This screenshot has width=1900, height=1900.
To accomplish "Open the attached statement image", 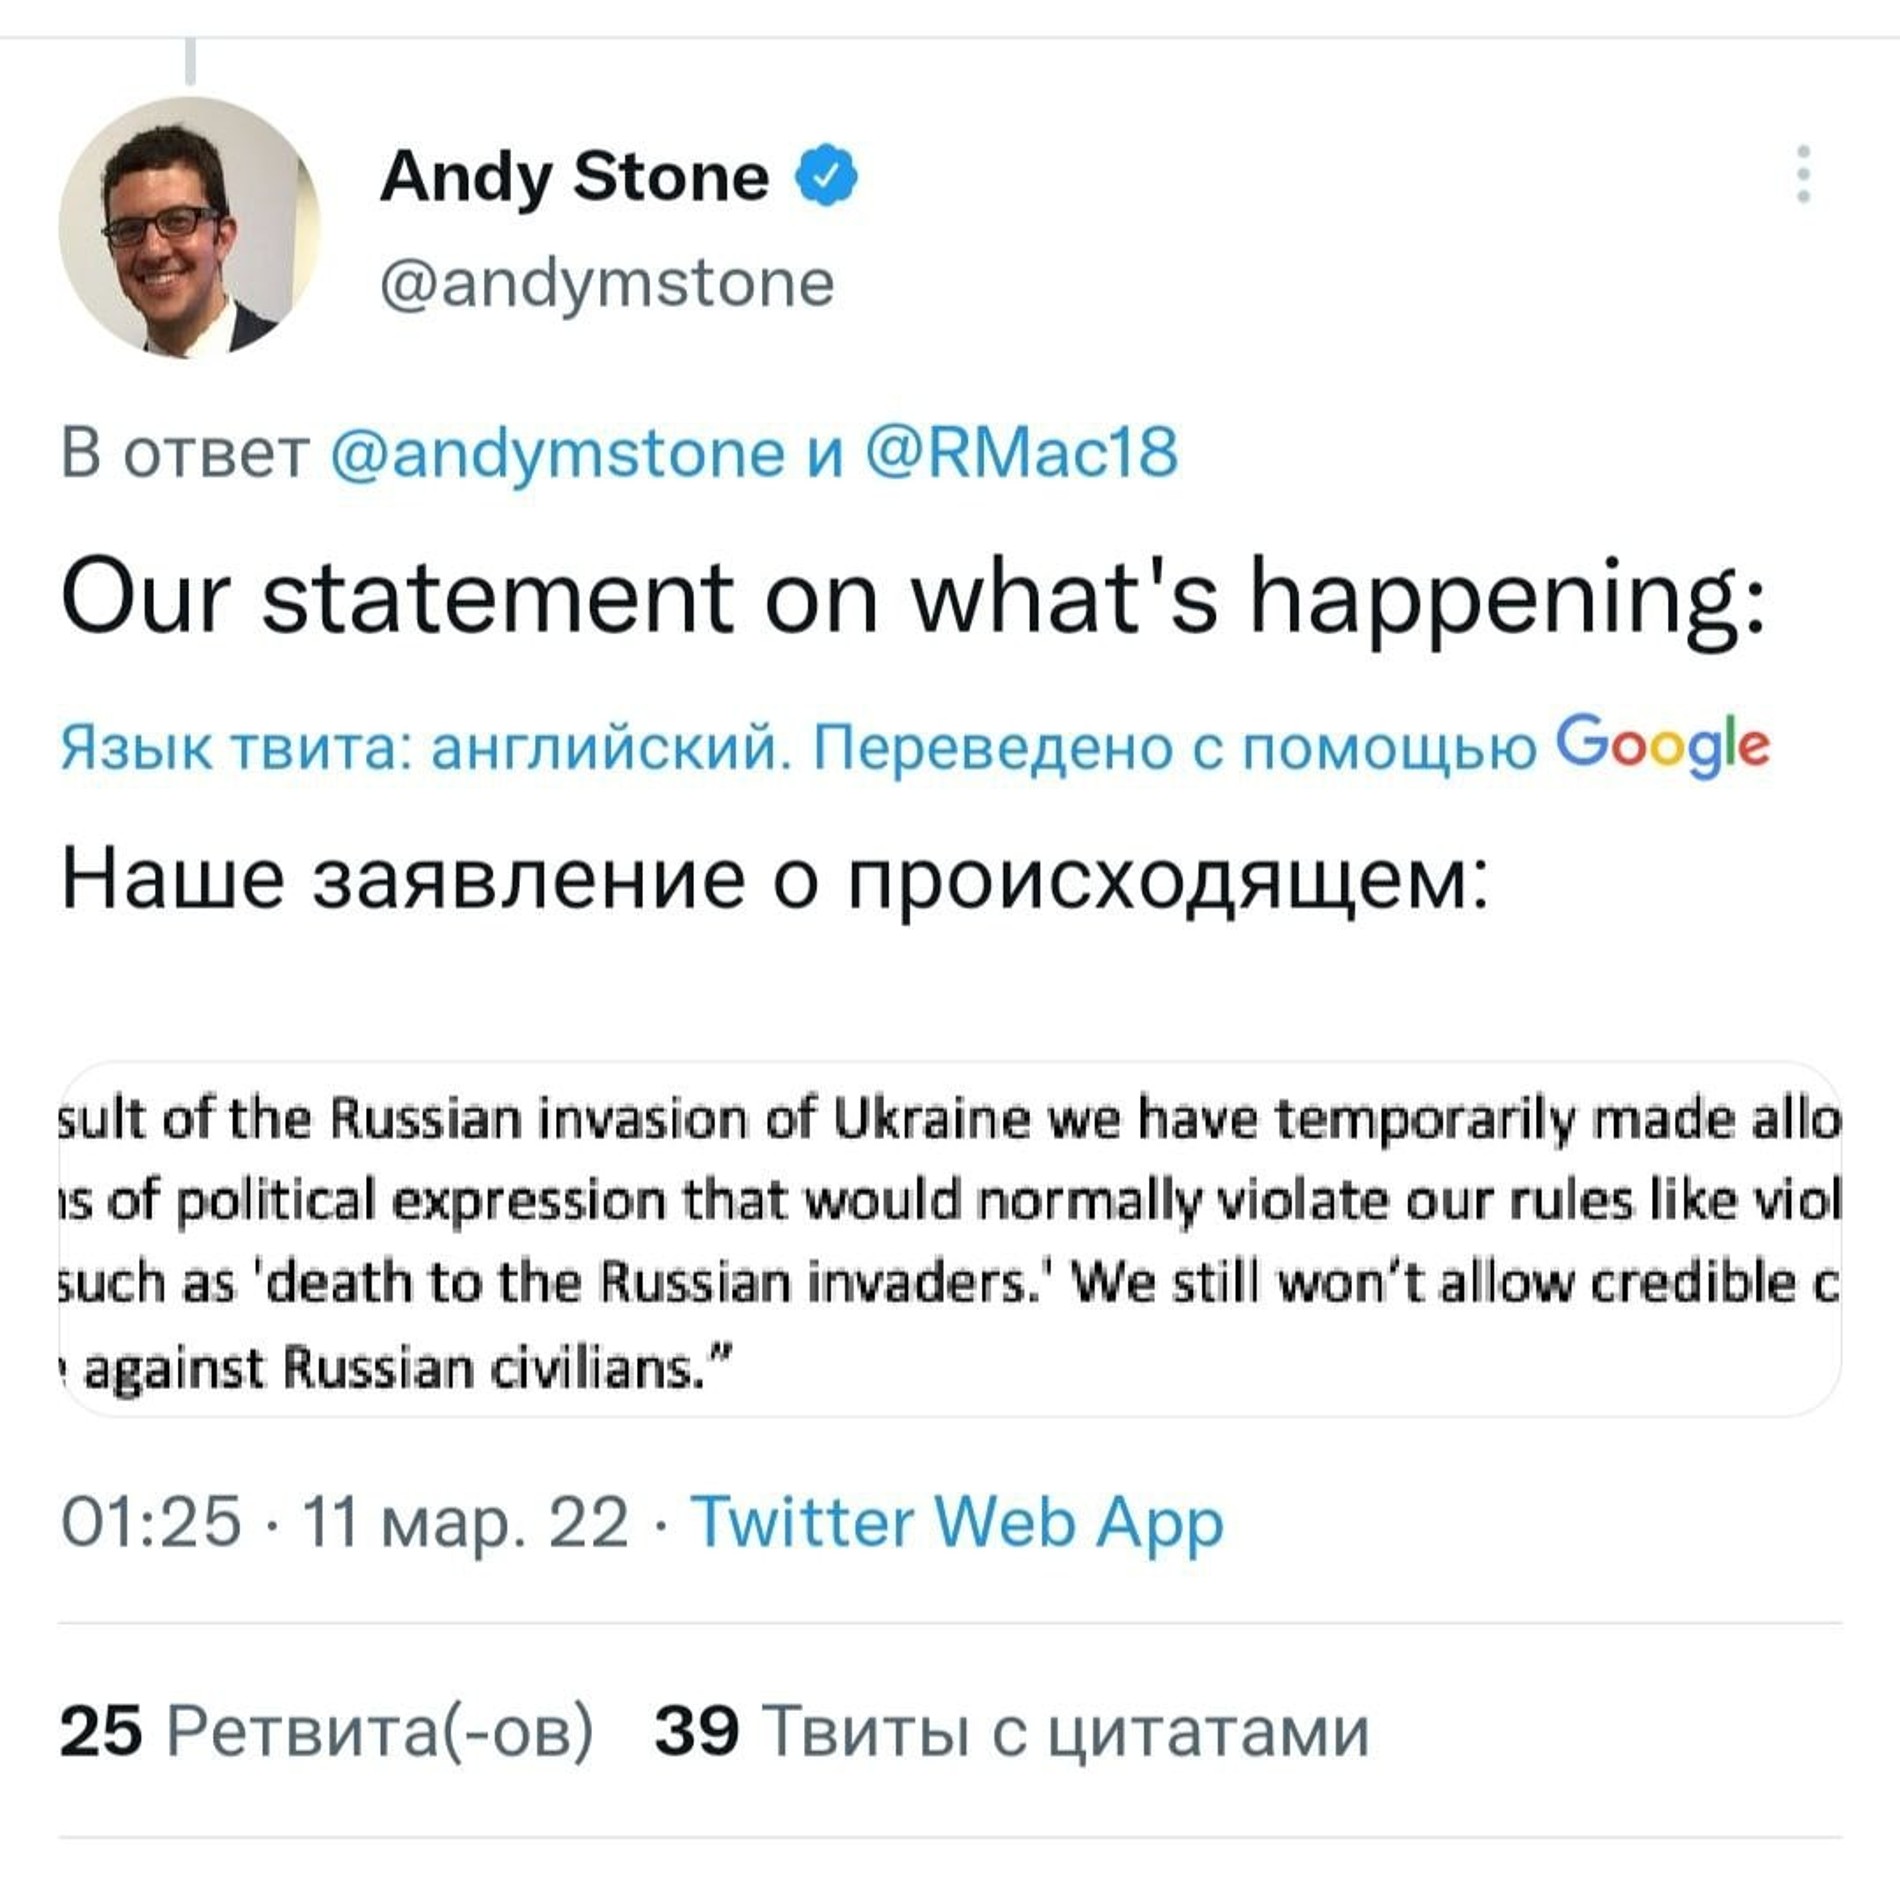I will (950, 1238).
